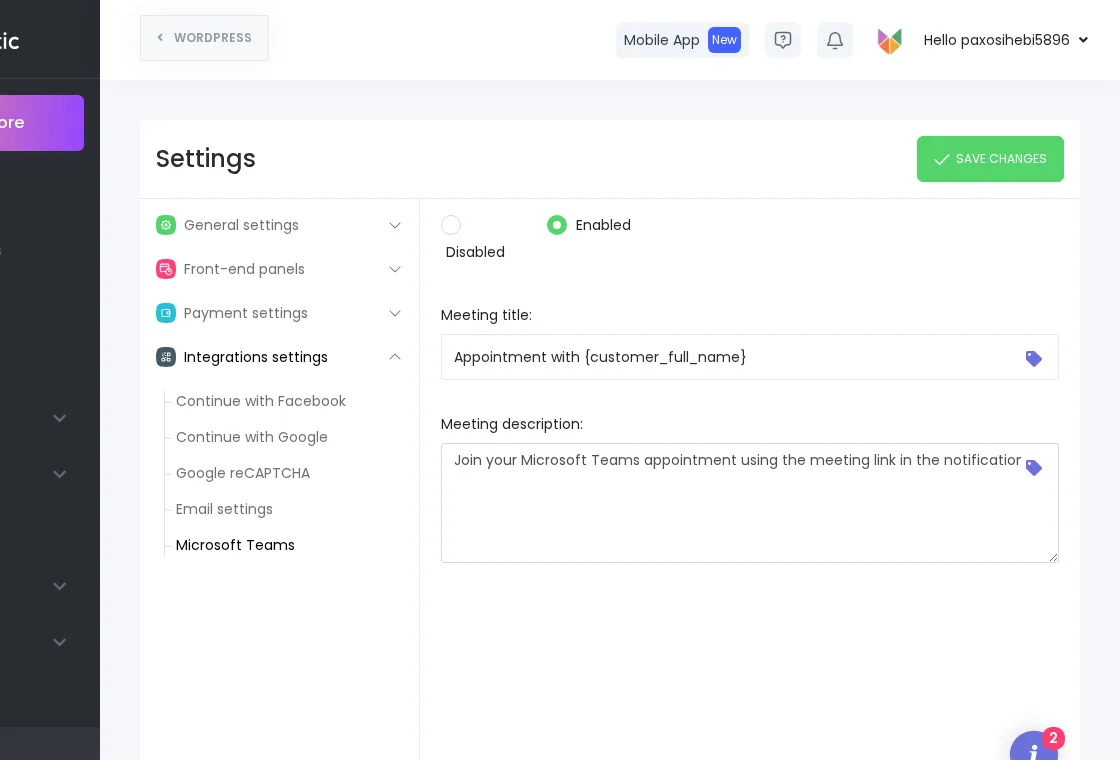1120x760 pixels.
Task: Open Google reCAPTCHA settings
Action: 243,473
